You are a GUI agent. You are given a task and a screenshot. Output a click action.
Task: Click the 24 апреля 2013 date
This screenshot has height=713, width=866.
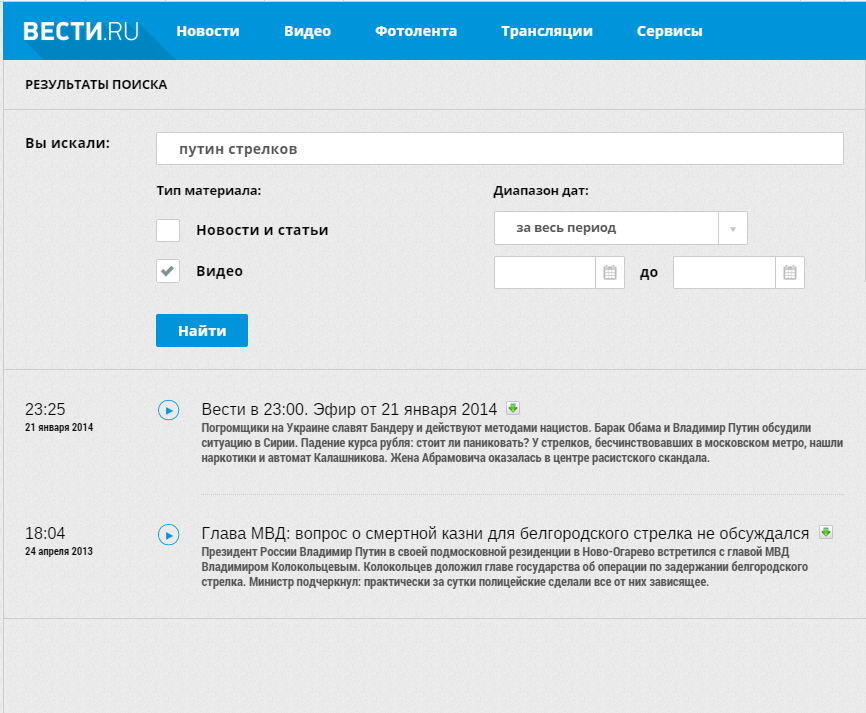pyautogui.click(x=59, y=551)
